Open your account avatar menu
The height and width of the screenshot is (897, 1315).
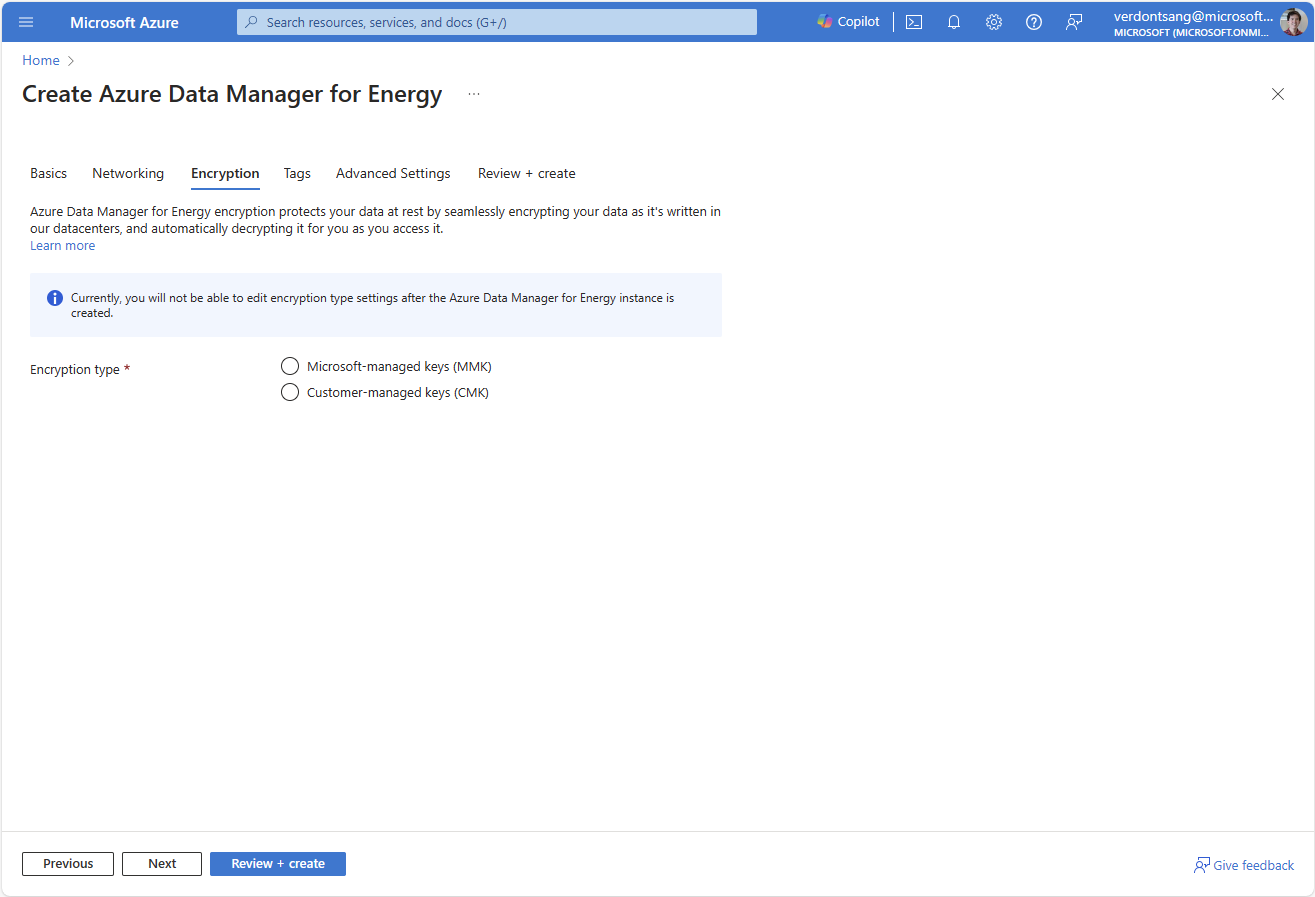1293,21
